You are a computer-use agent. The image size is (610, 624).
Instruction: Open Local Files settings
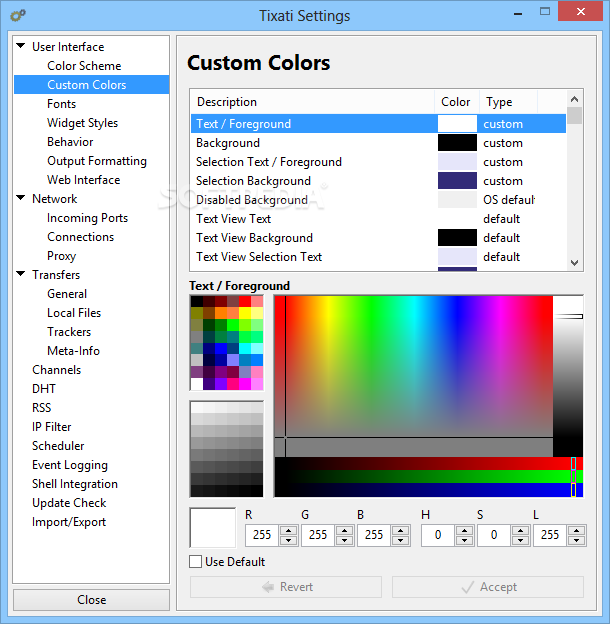pos(74,313)
